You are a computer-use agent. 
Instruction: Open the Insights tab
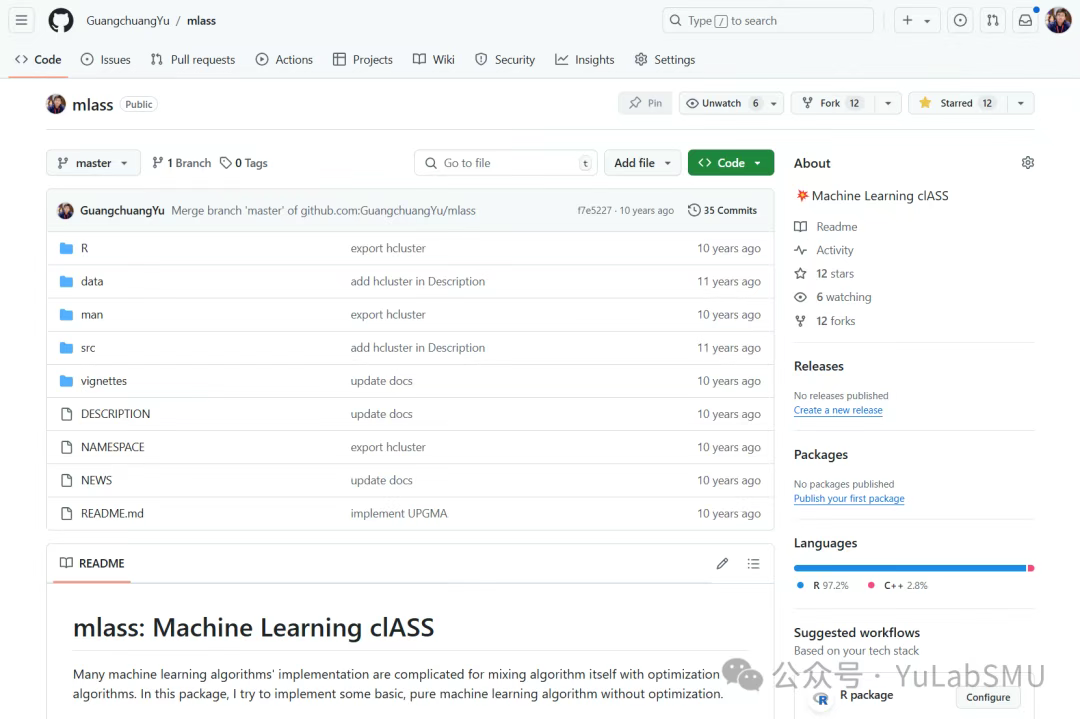585,60
